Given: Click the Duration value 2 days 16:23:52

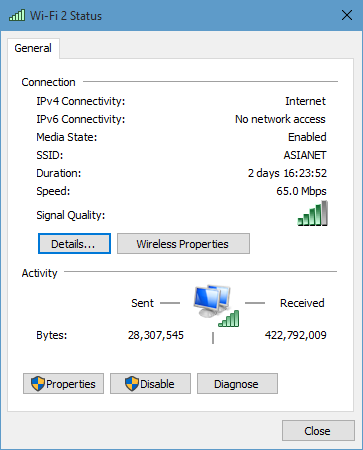Looking at the screenshot, I should coord(287,173).
